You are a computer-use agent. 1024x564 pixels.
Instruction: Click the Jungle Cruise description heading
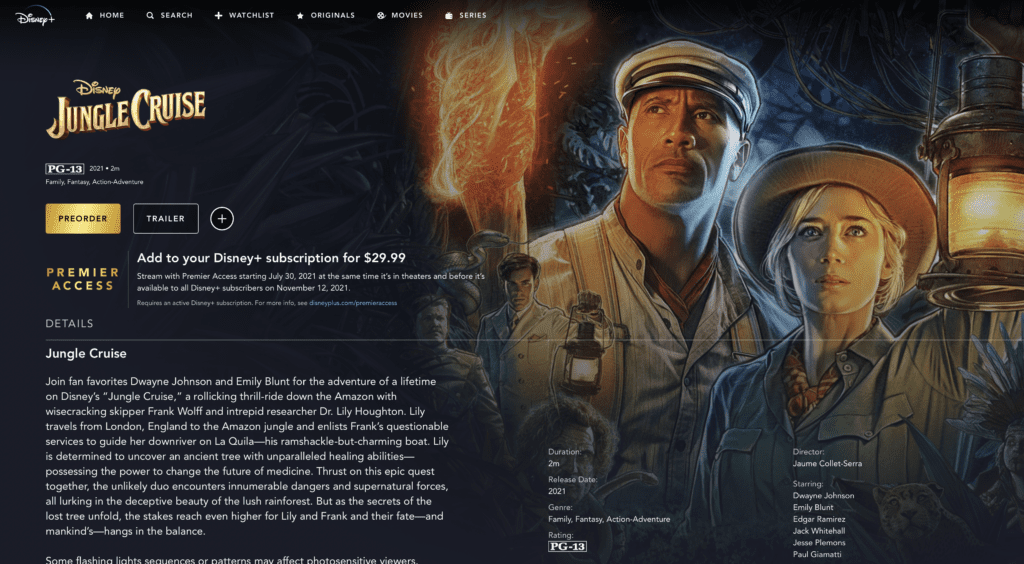click(x=86, y=354)
